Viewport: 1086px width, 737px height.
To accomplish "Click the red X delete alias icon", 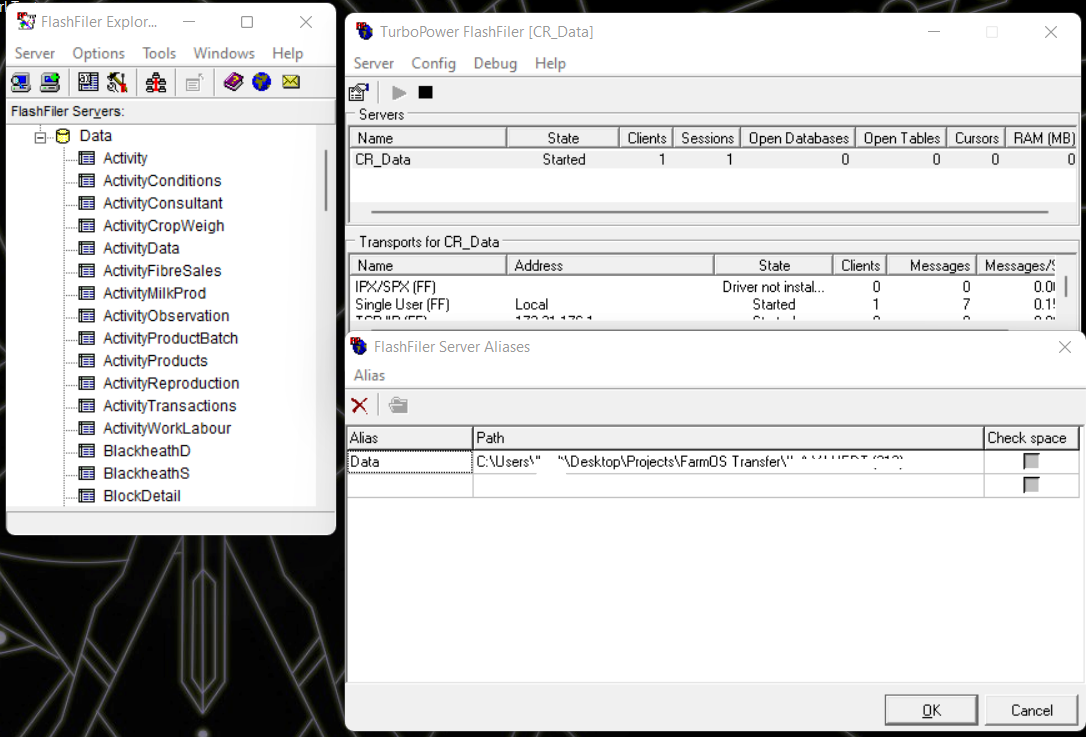I will point(359,405).
